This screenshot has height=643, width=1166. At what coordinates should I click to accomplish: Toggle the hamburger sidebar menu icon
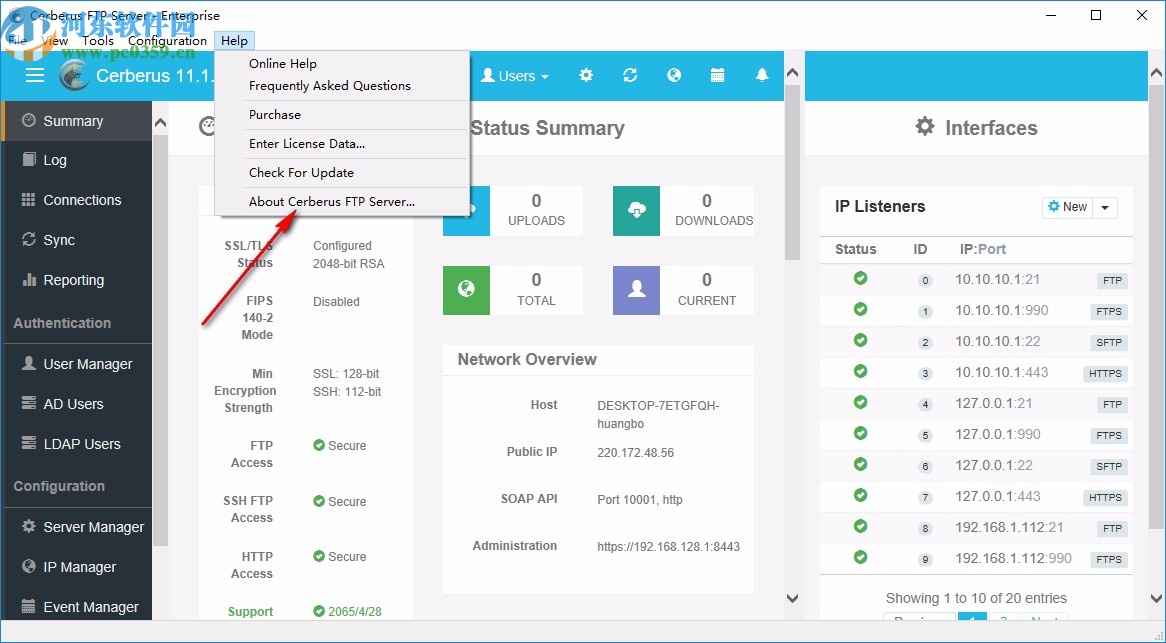(x=35, y=75)
